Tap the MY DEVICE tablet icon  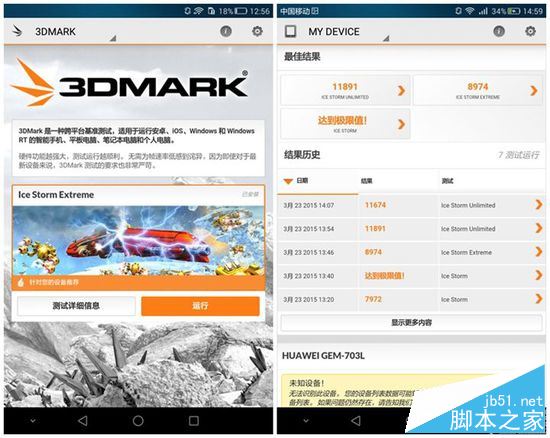coord(290,31)
